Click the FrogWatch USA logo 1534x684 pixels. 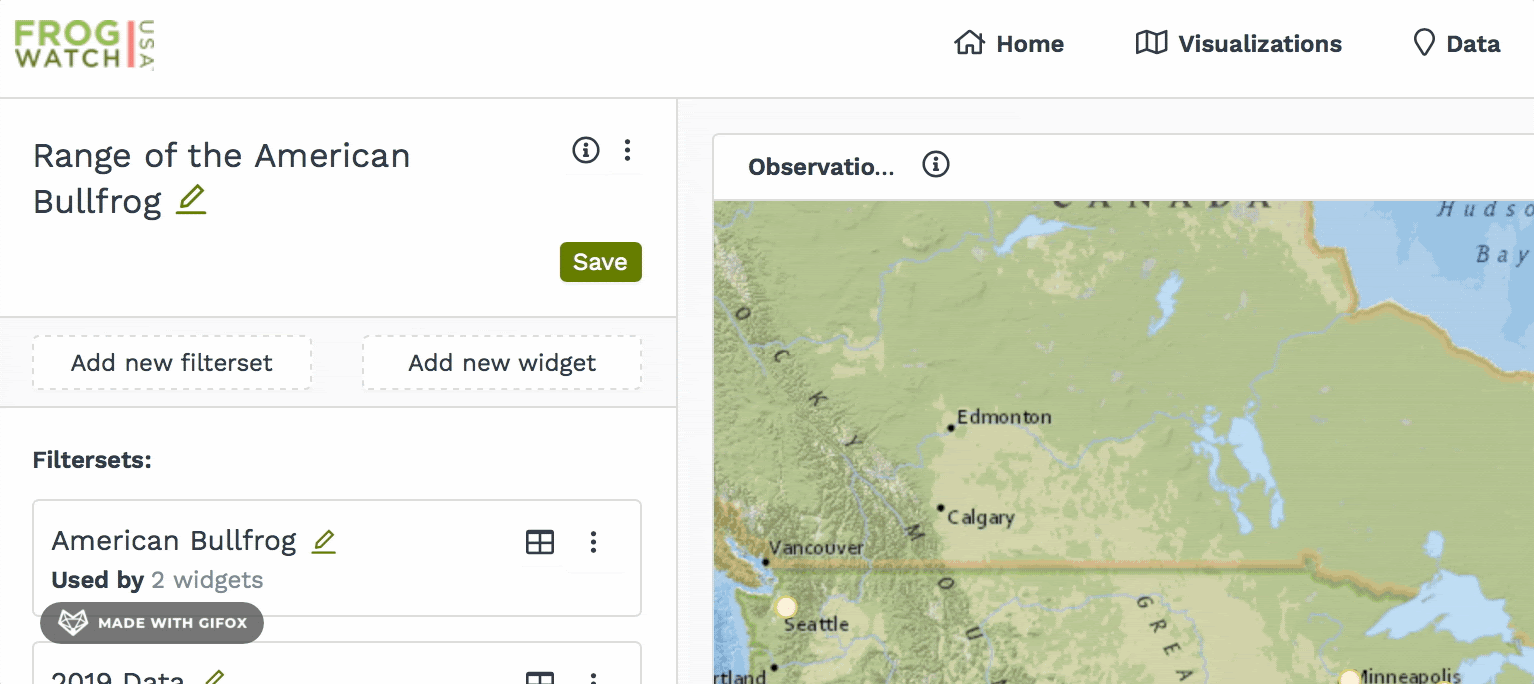(x=84, y=45)
